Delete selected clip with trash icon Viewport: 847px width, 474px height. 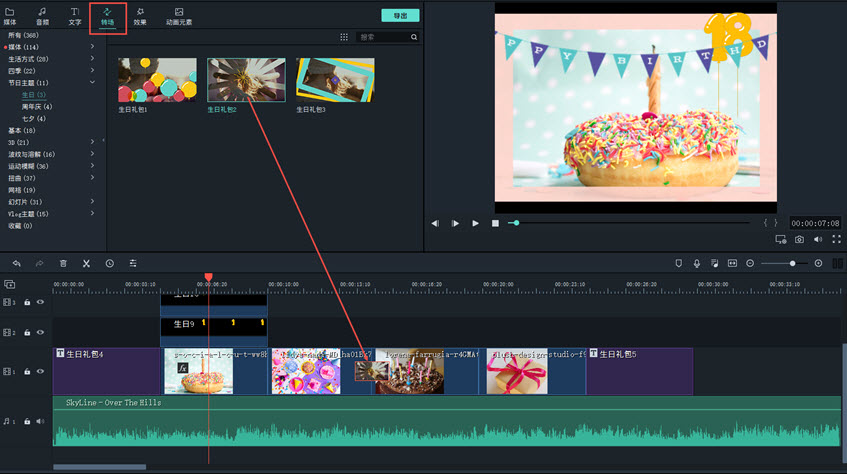pyautogui.click(x=63, y=263)
